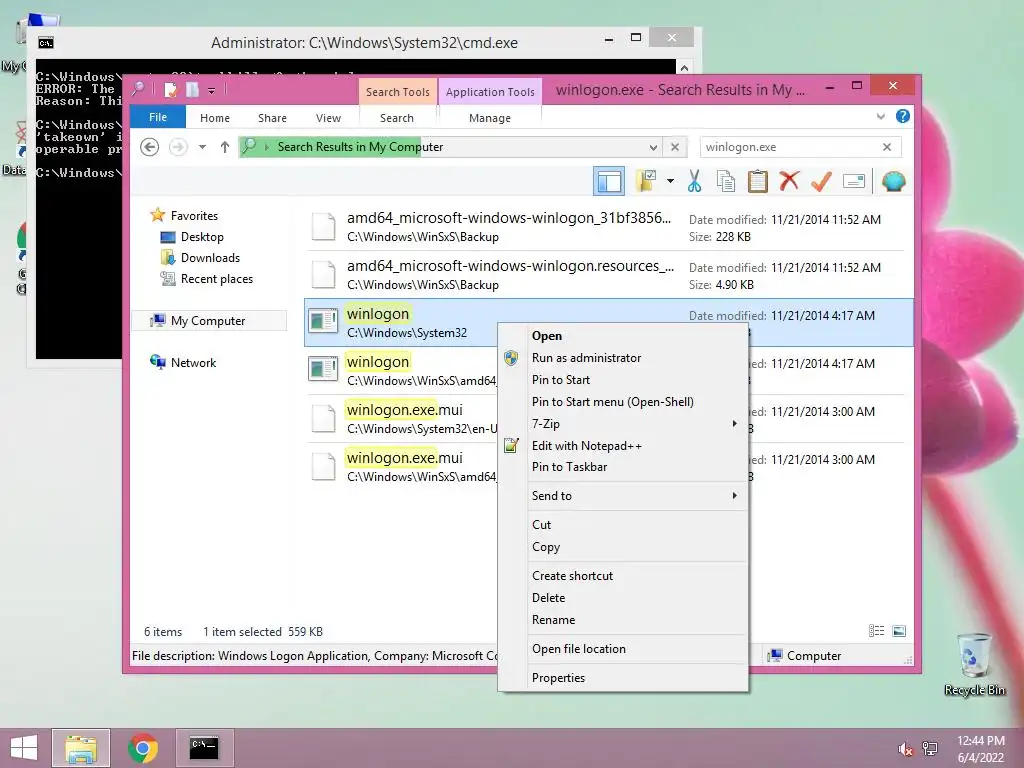Click the red X Delete toolbar icon
The image size is (1024, 768).
(789, 180)
